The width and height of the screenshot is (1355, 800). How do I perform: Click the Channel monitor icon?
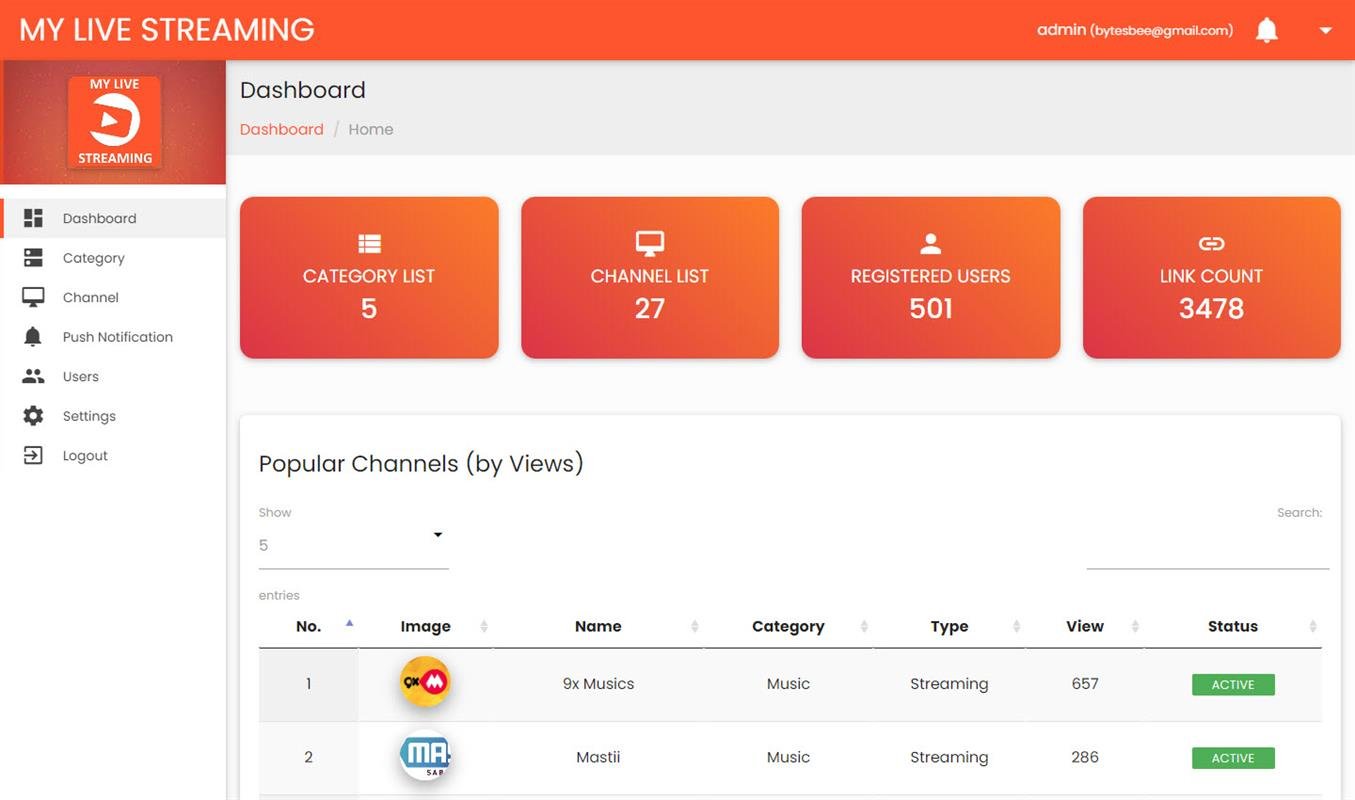point(34,297)
